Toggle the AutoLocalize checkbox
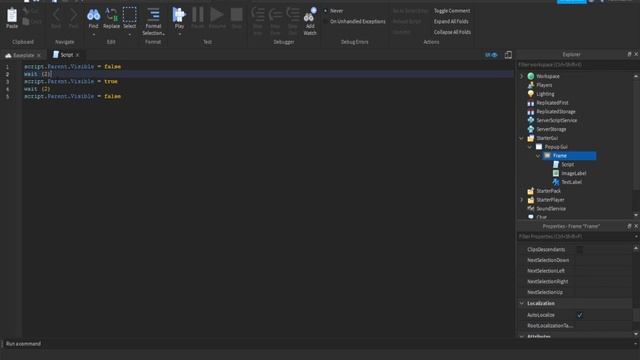Screen dimensions: 640x360 580,315
